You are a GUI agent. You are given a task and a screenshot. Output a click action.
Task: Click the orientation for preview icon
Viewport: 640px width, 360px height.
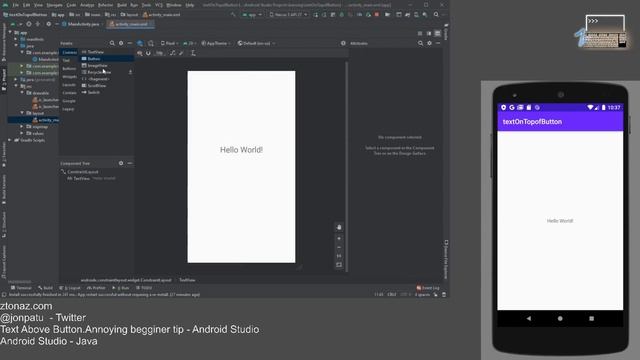point(151,43)
